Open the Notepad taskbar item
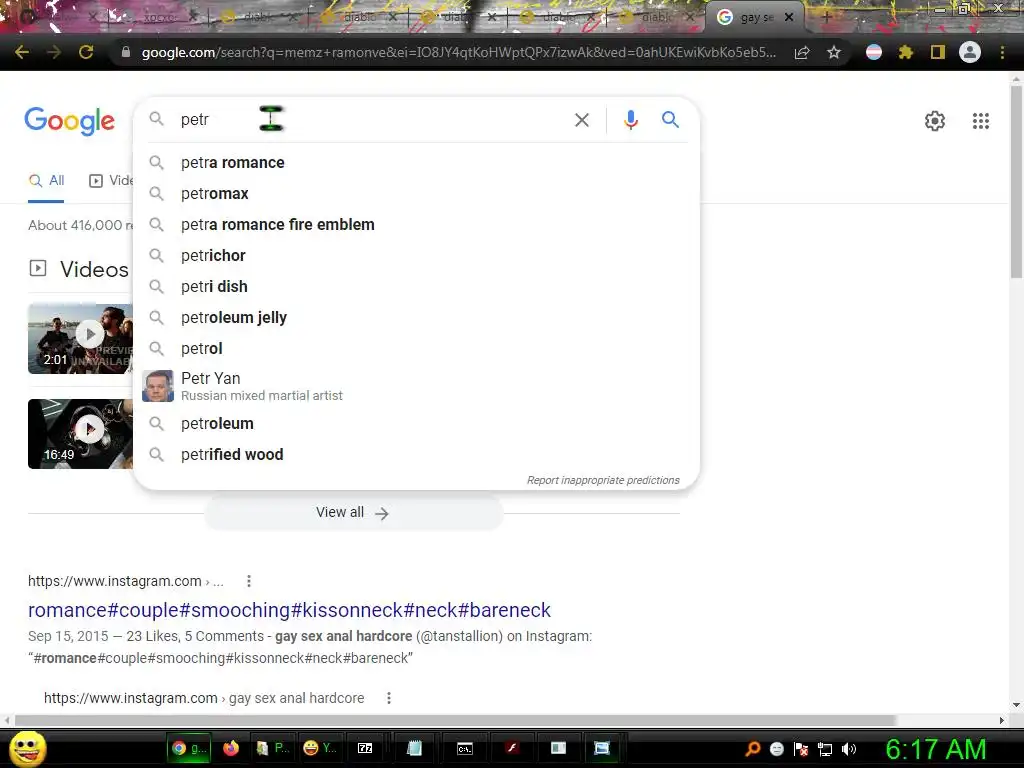This screenshot has width=1024, height=768. 414,748
